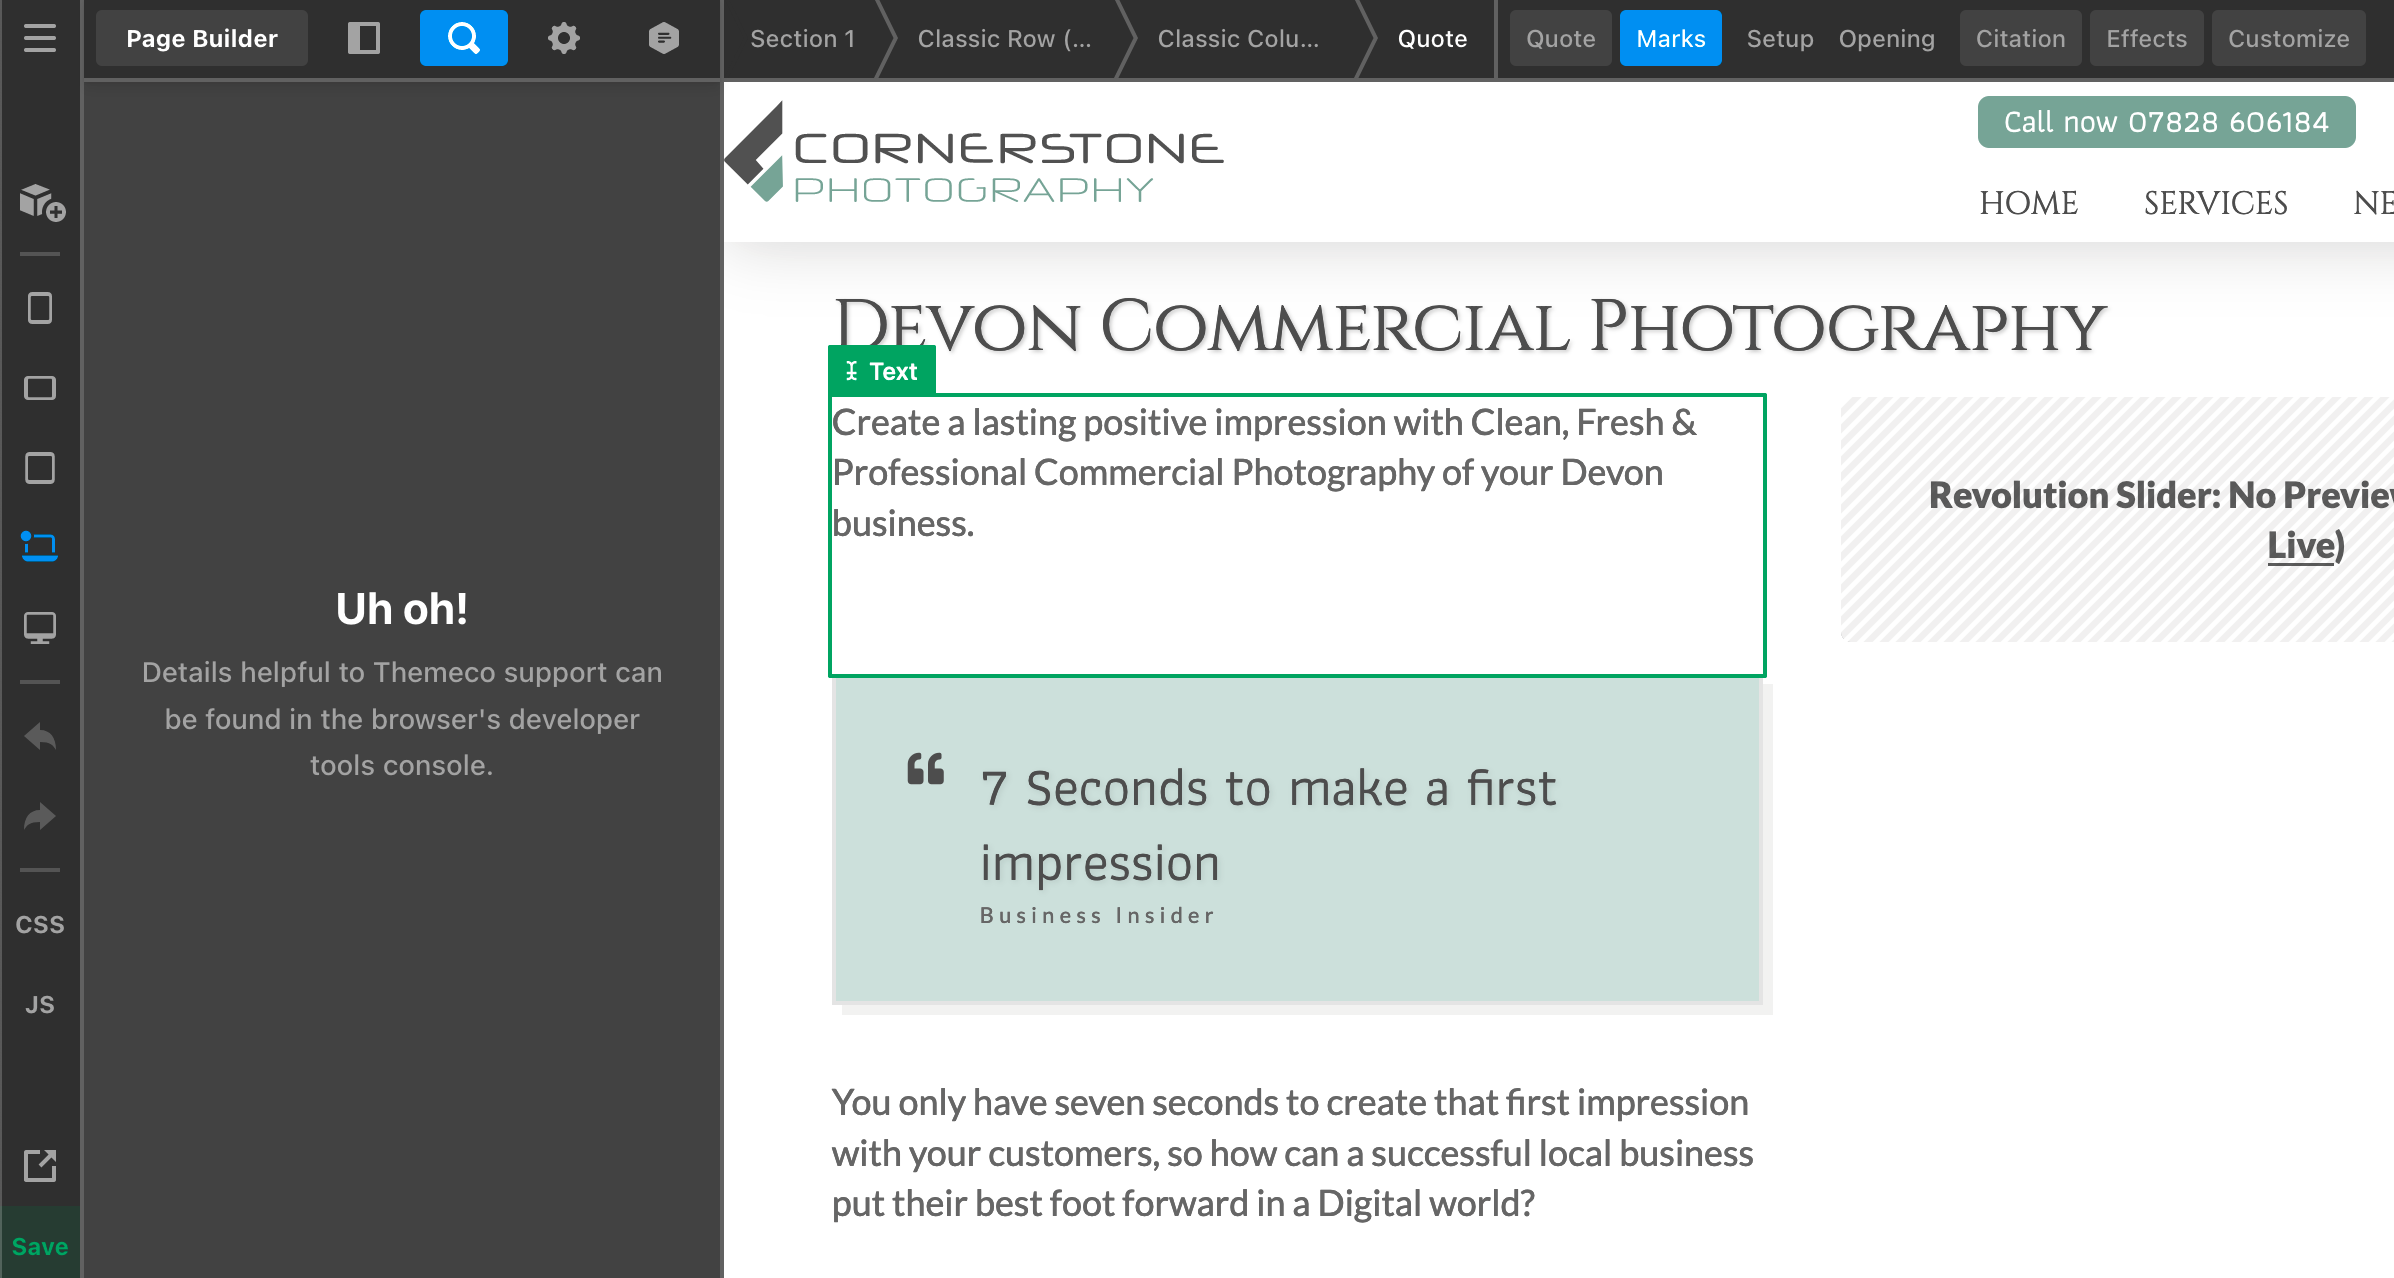Viewport: 2394px width, 1278px height.
Task: Open the settings gear icon
Action: tap(563, 38)
